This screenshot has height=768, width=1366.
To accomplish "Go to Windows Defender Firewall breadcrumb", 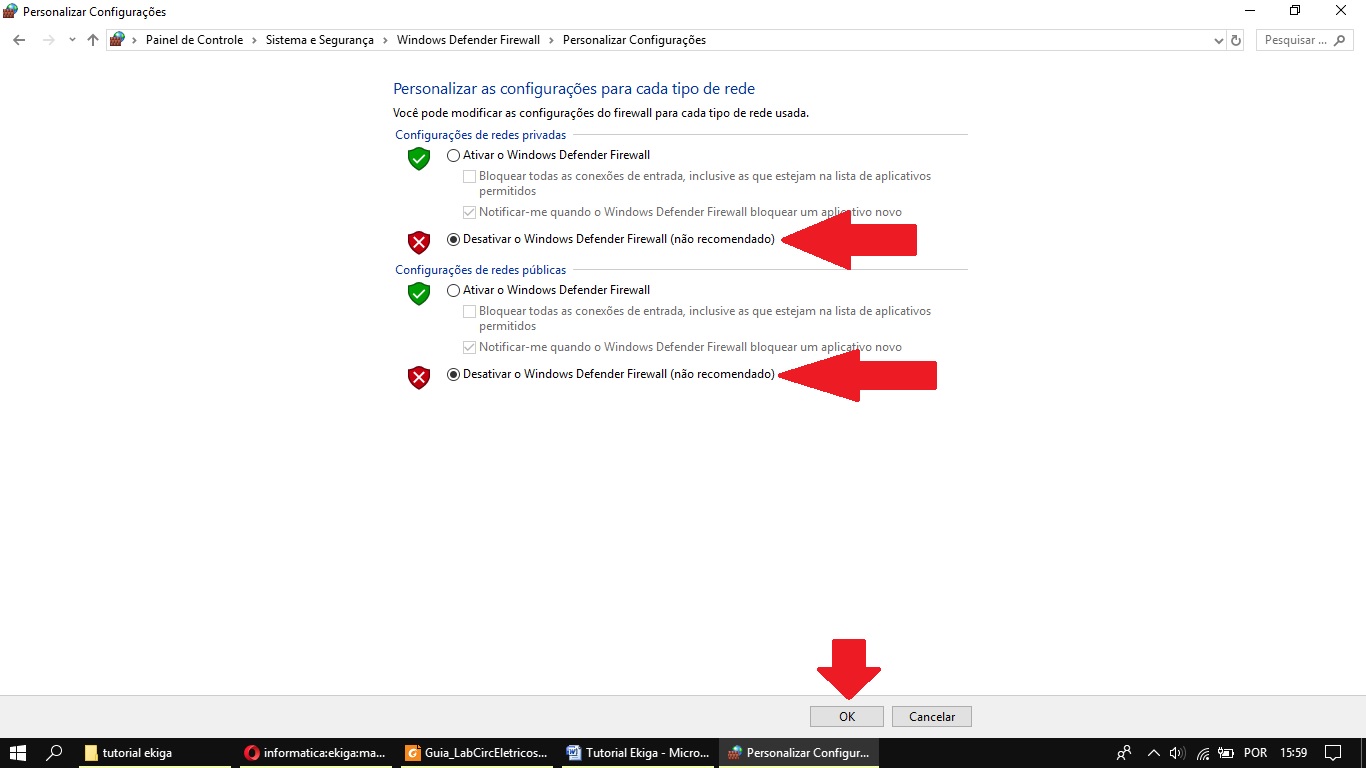I will pos(468,40).
